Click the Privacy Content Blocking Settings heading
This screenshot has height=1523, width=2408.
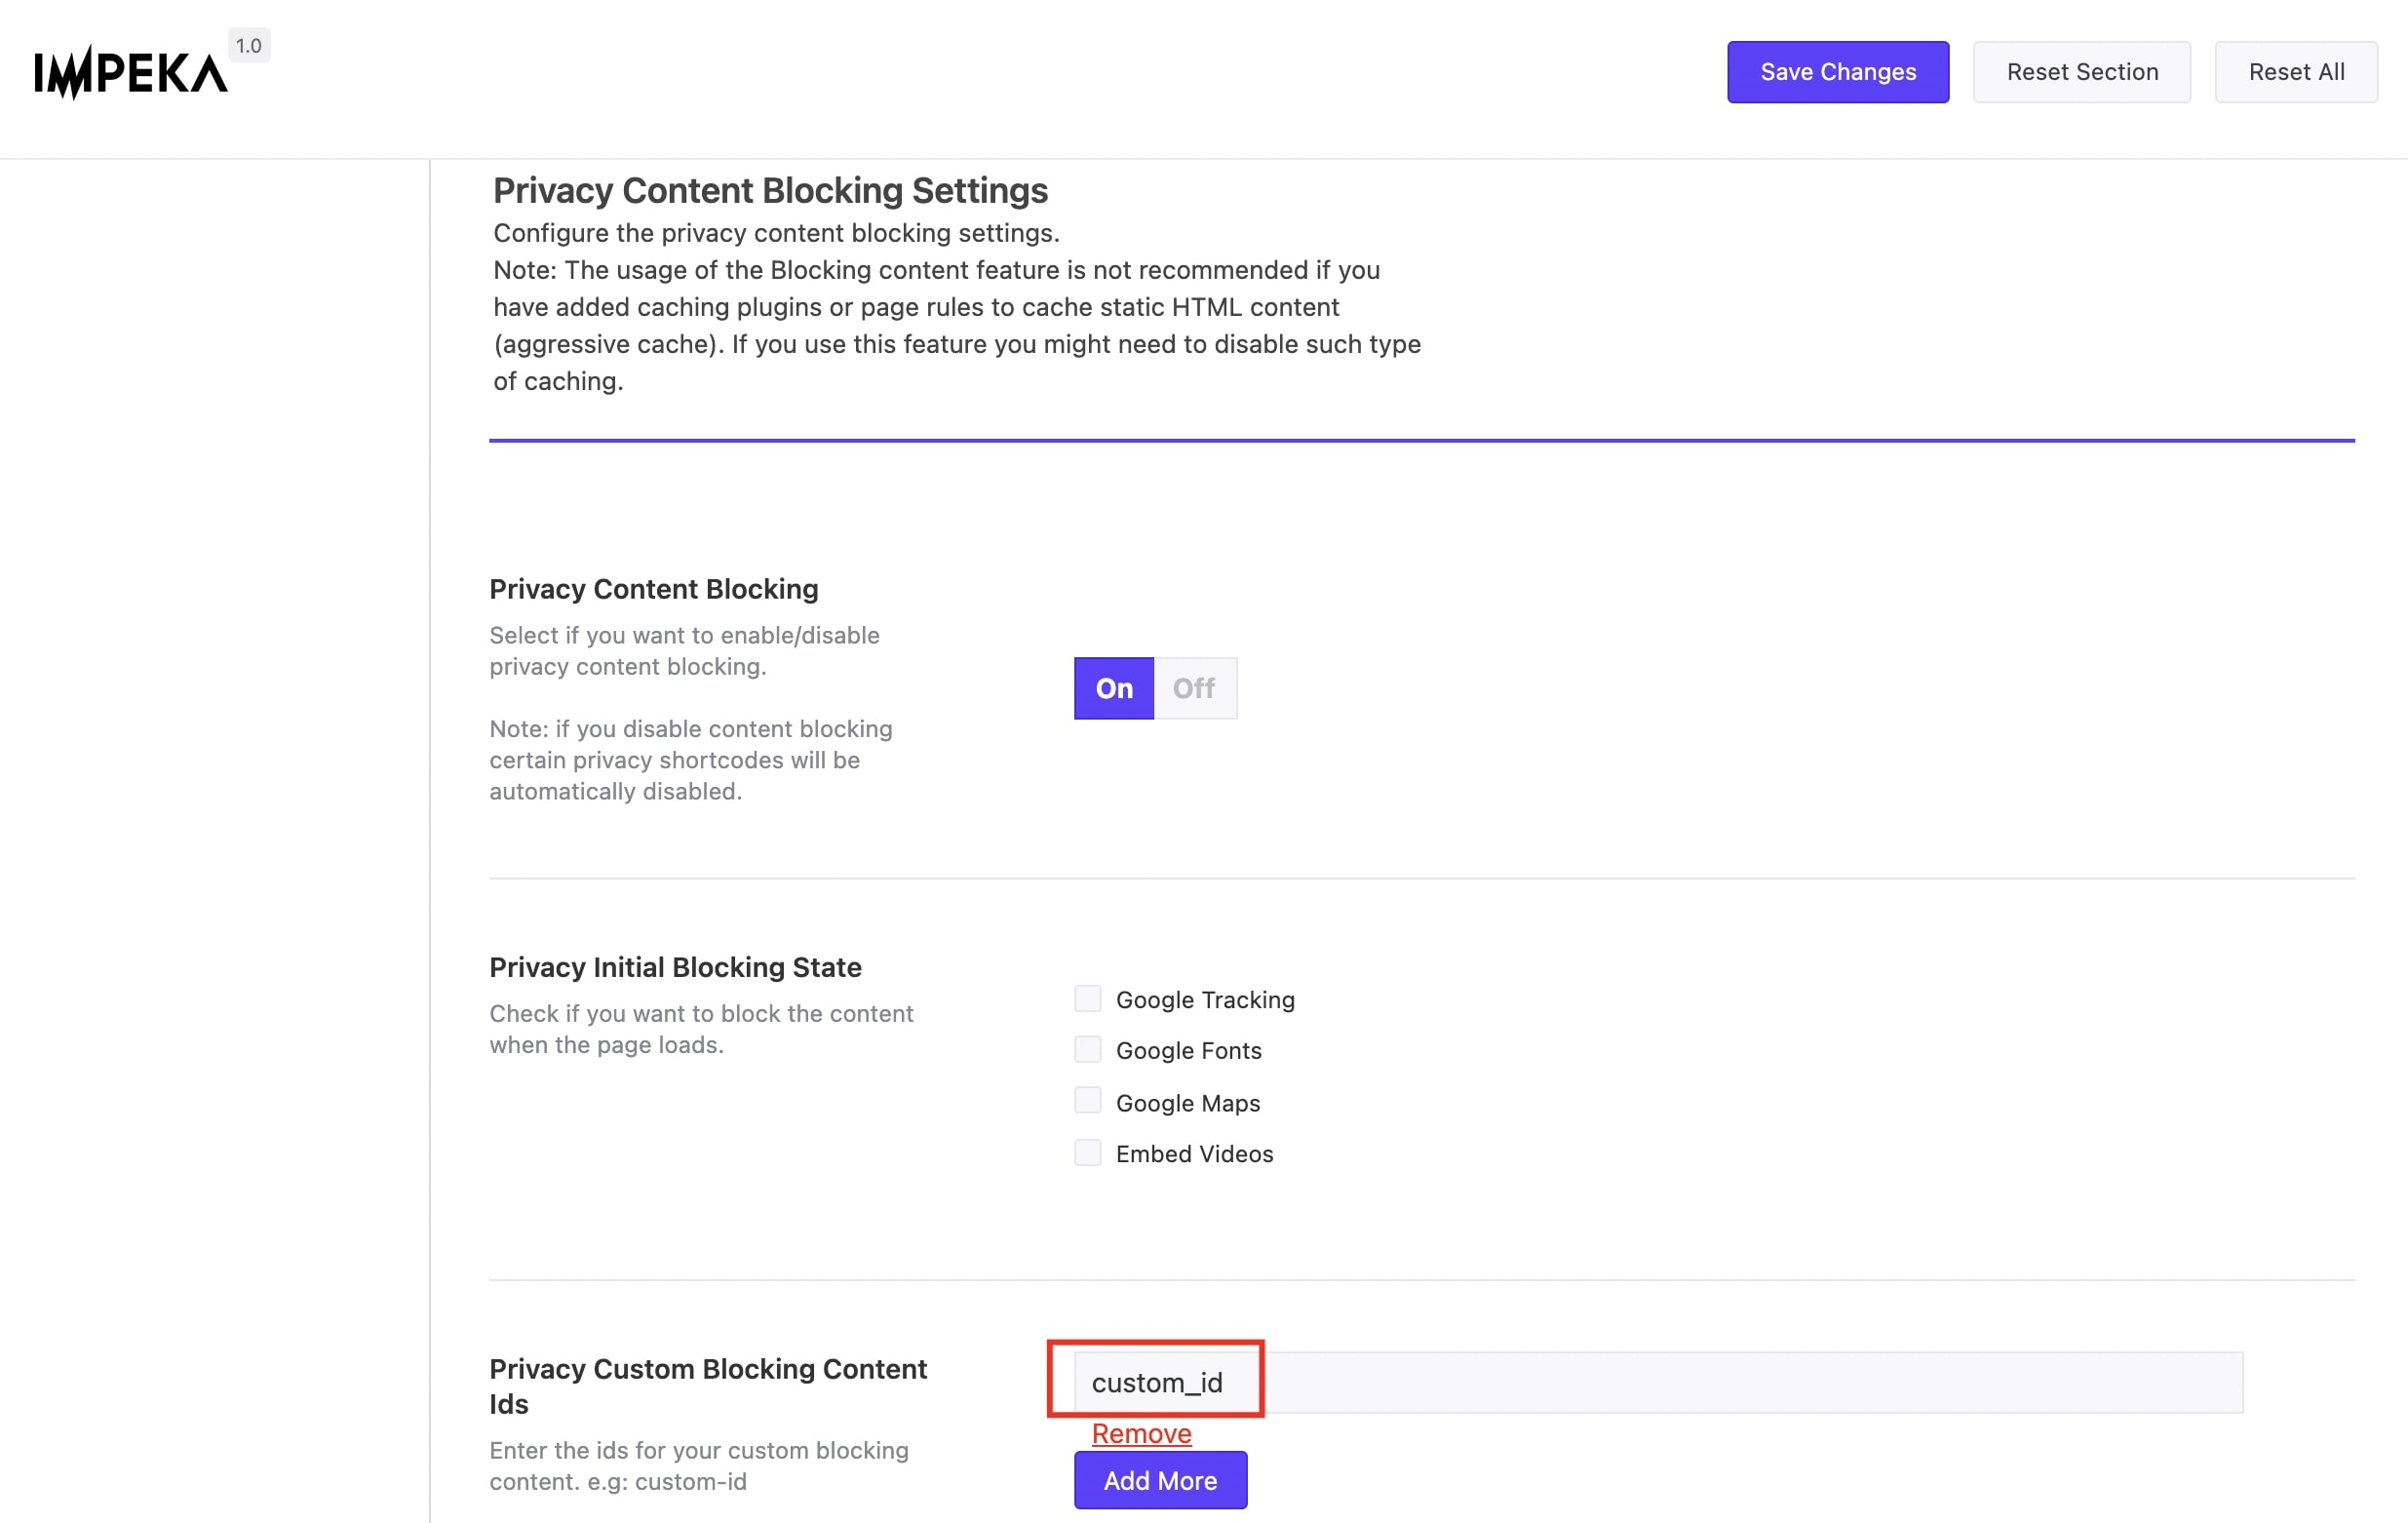point(769,190)
